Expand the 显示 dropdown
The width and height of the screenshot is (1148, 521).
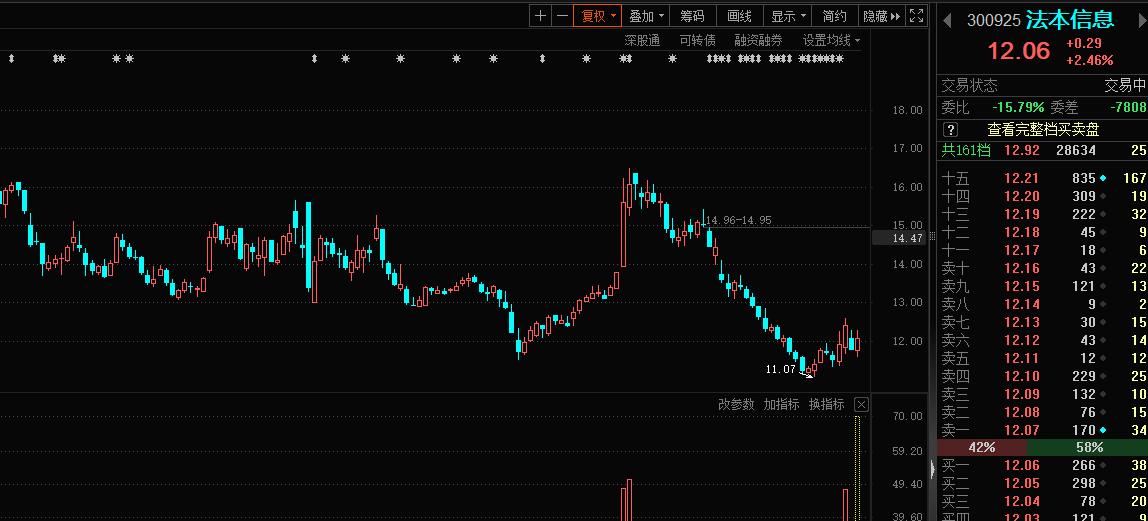788,15
